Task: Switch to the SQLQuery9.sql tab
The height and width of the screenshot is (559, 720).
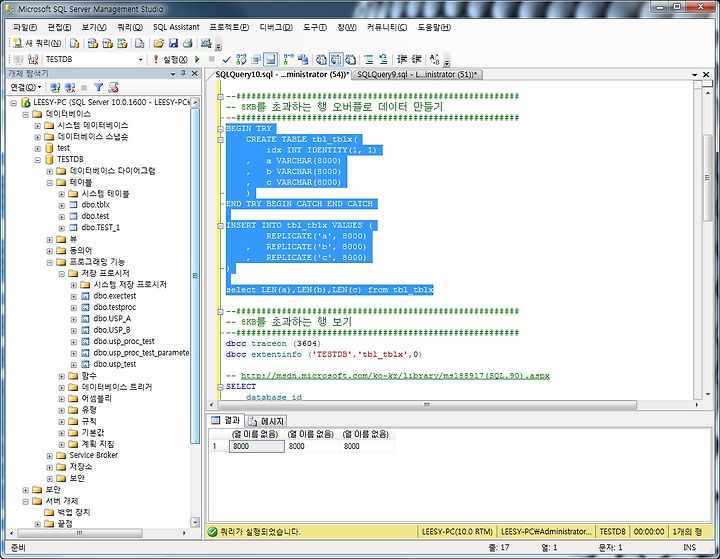Action: pos(417,74)
